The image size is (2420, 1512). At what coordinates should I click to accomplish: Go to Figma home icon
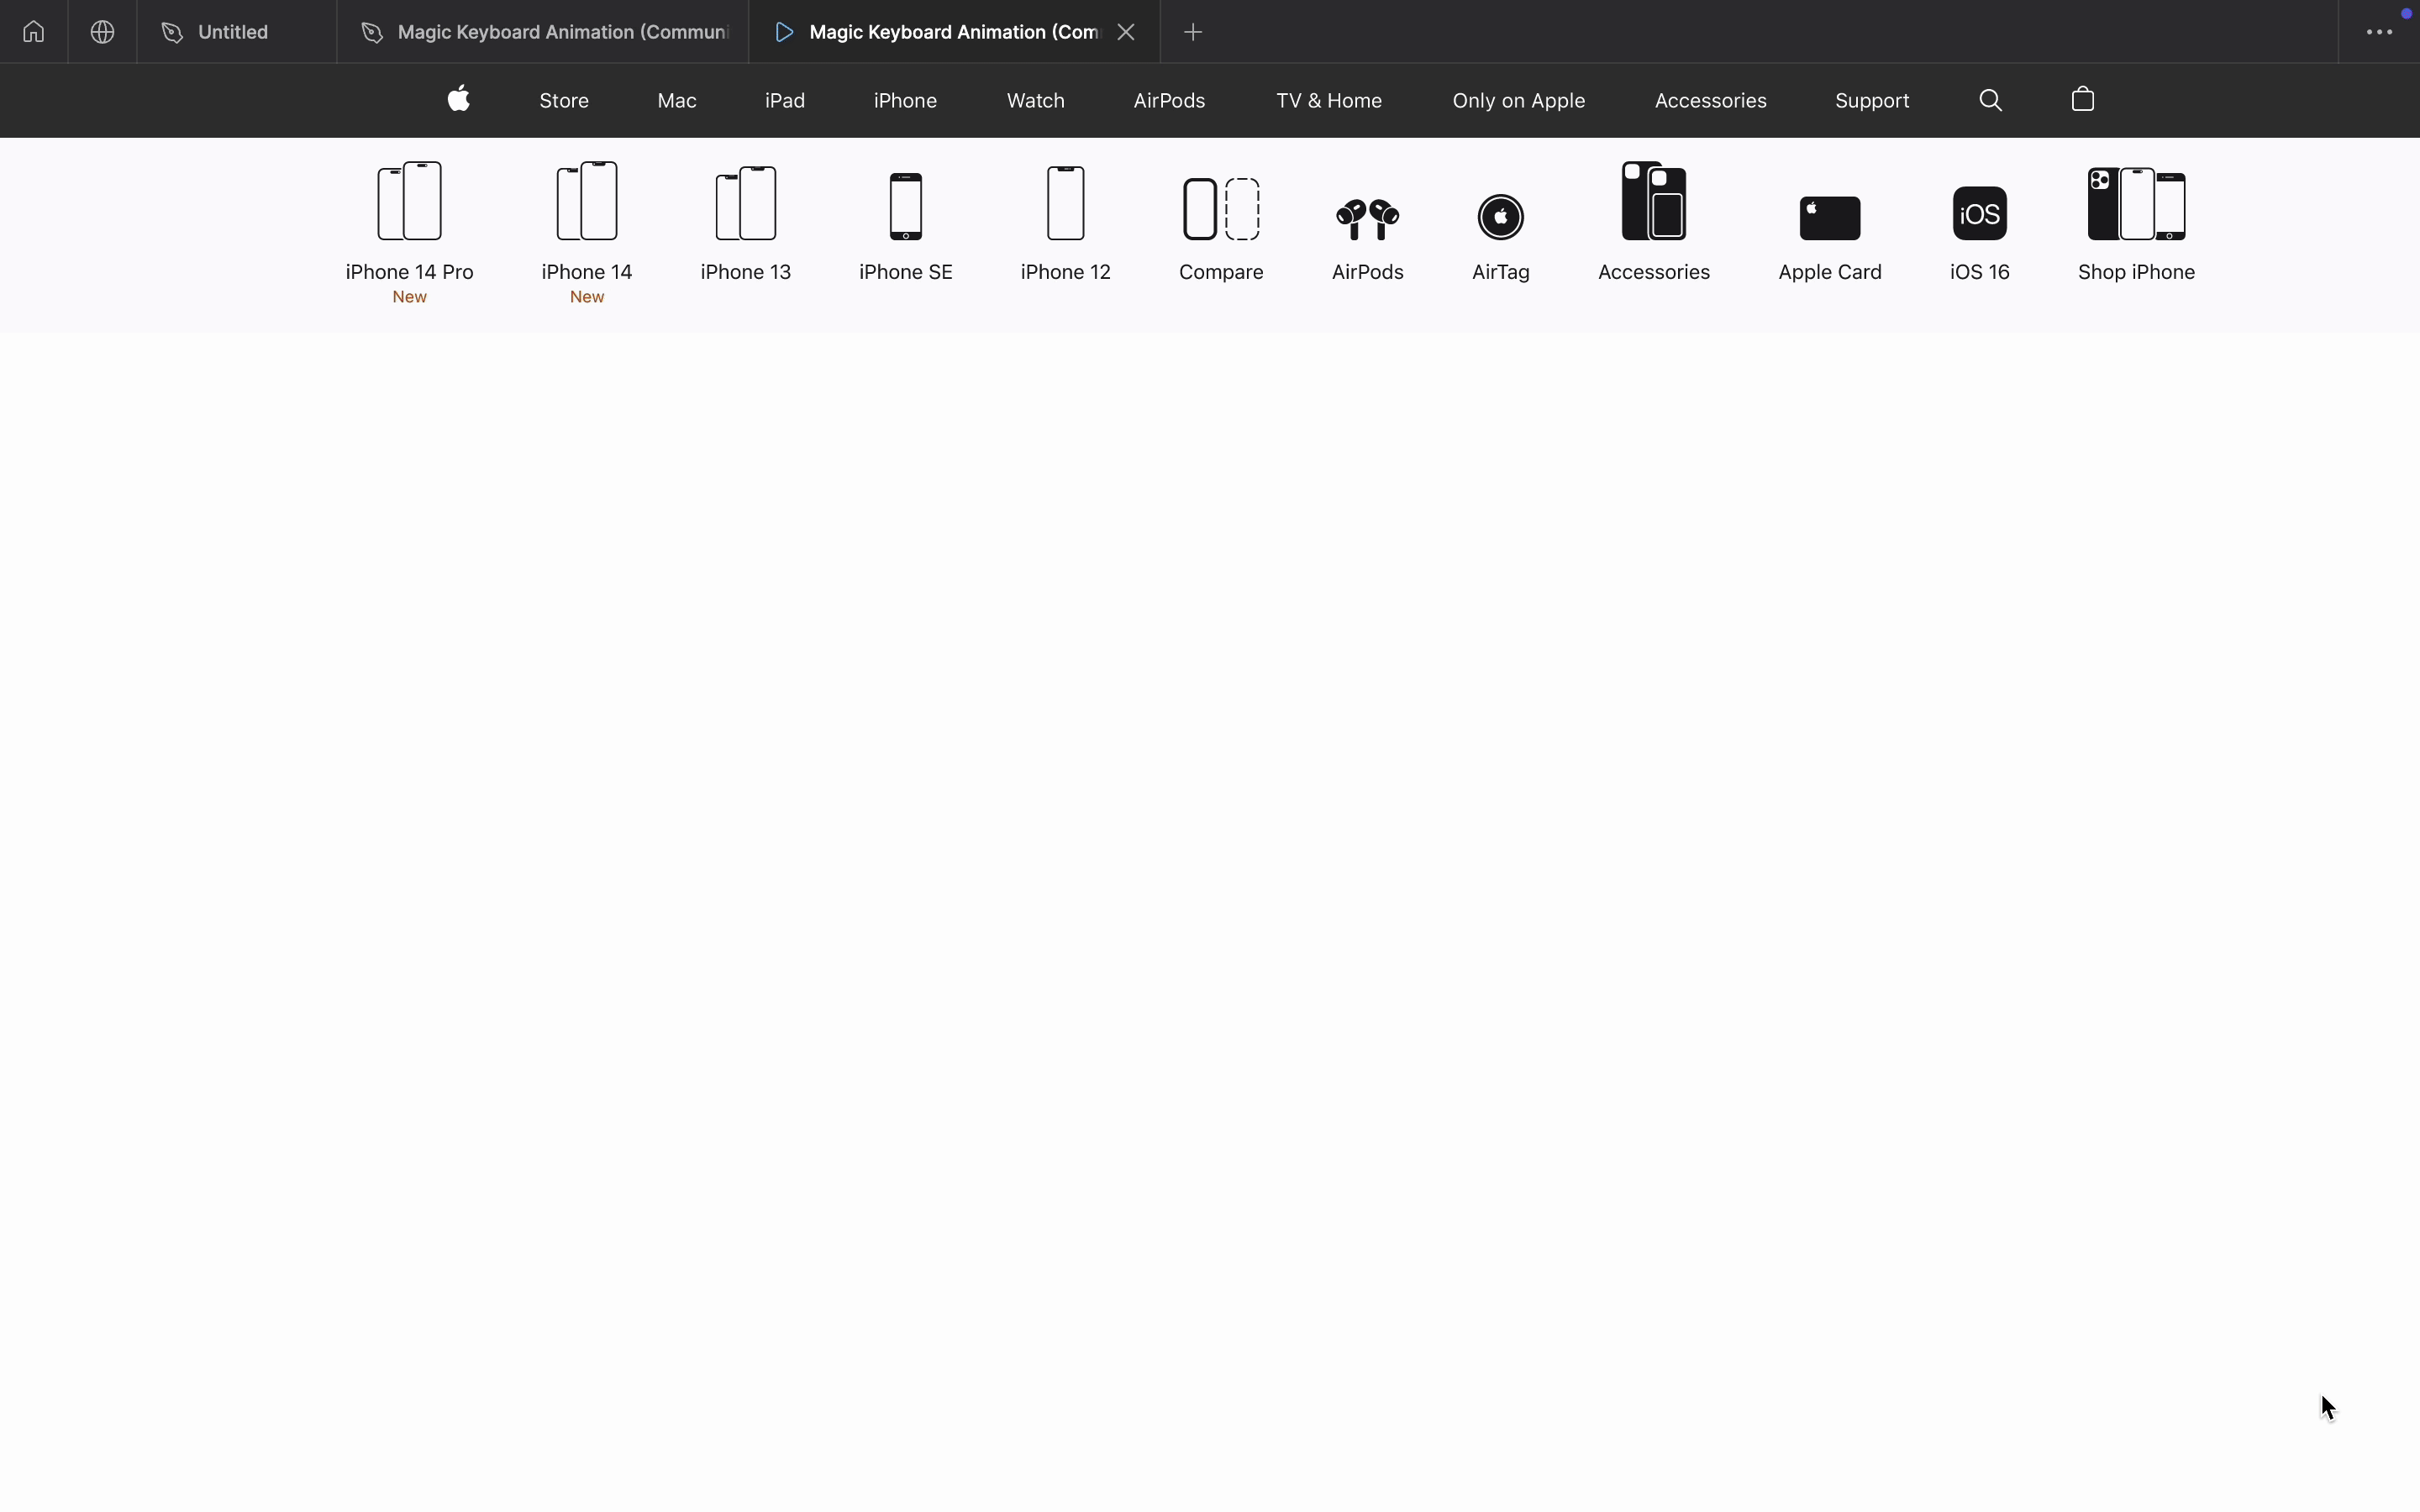coord(34,32)
